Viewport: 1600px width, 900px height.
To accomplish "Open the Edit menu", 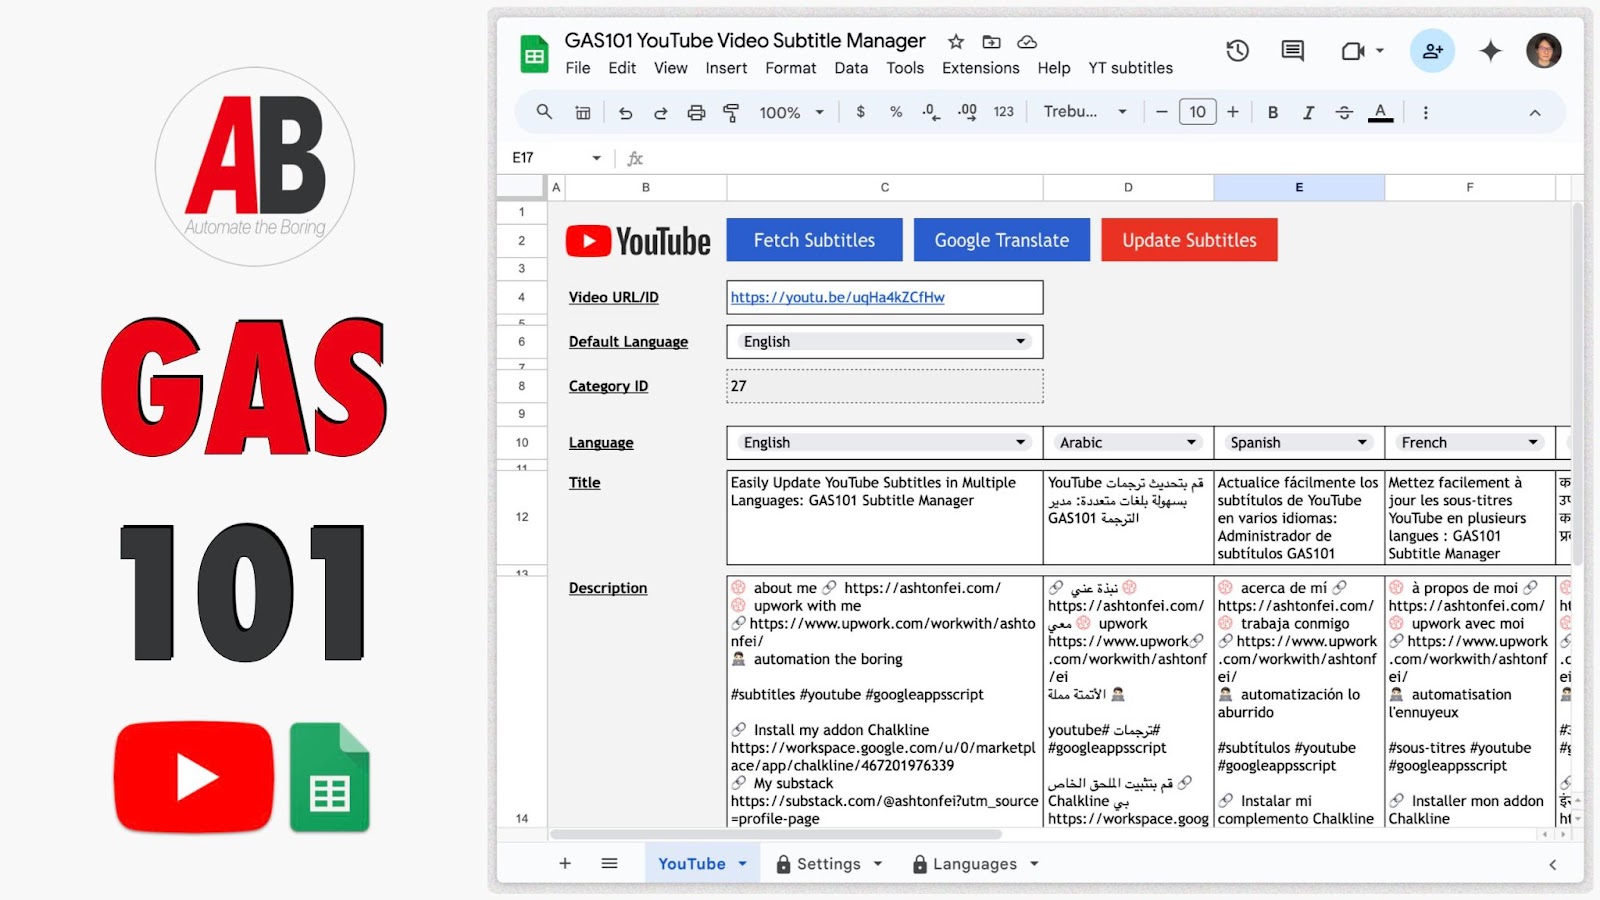I will pos(622,68).
